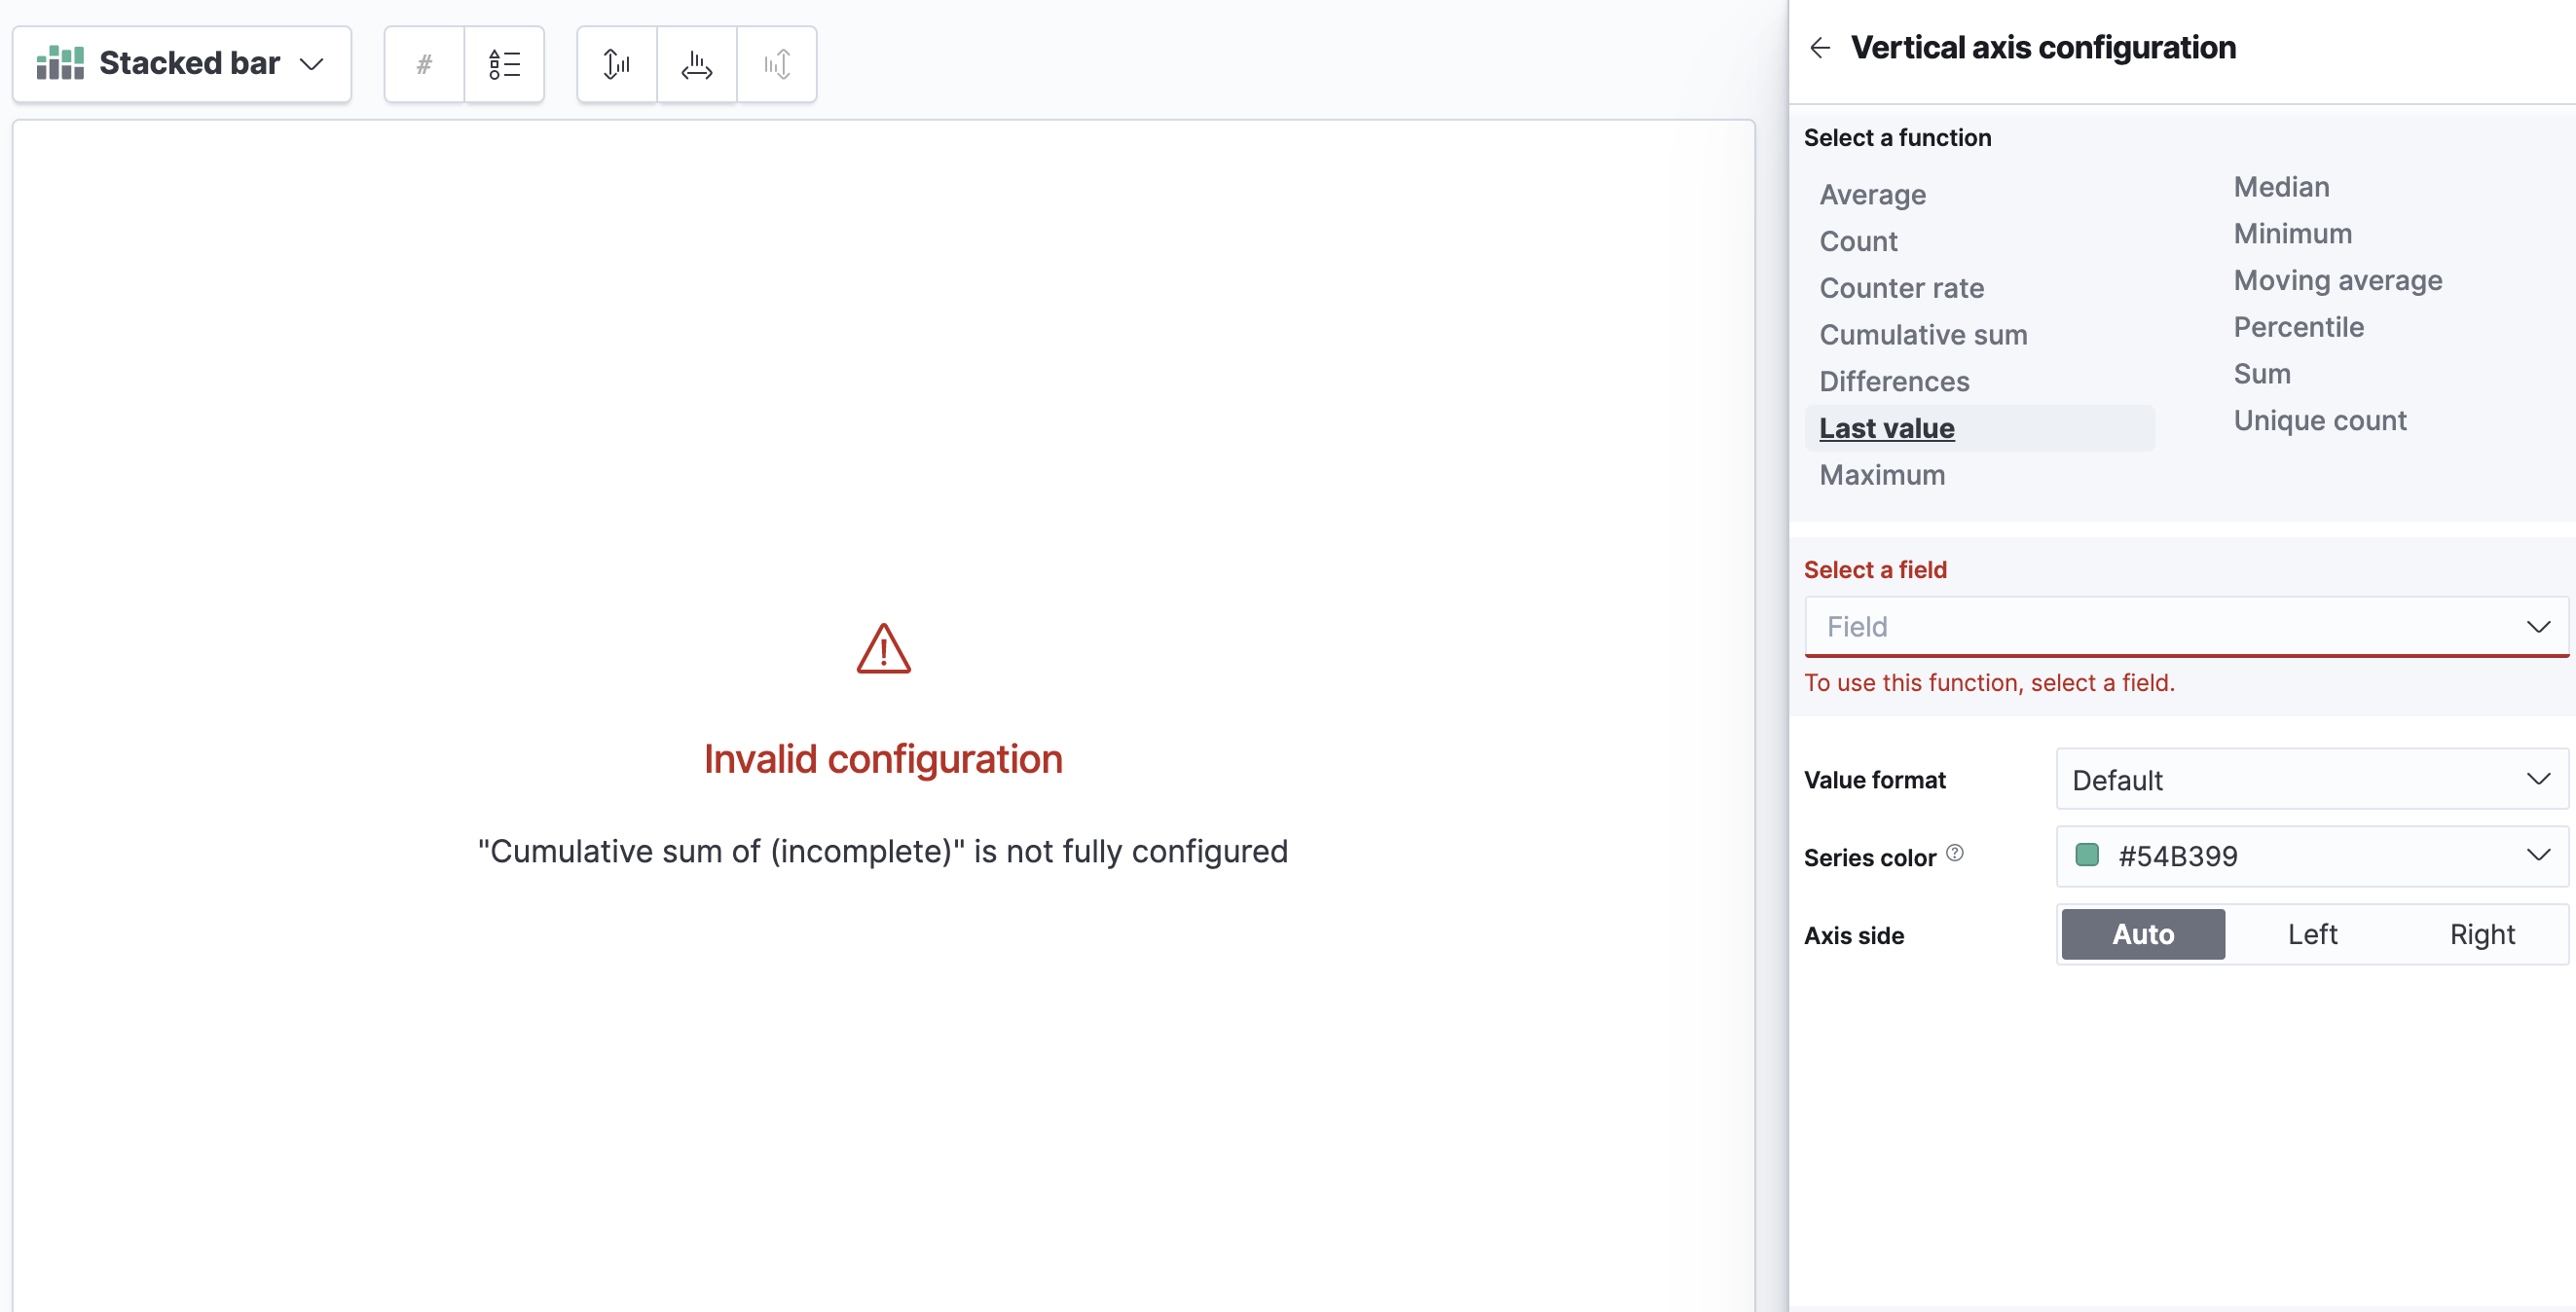Open the Value format dropdown
The height and width of the screenshot is (1312, 2576).
tap(2311, 779)
